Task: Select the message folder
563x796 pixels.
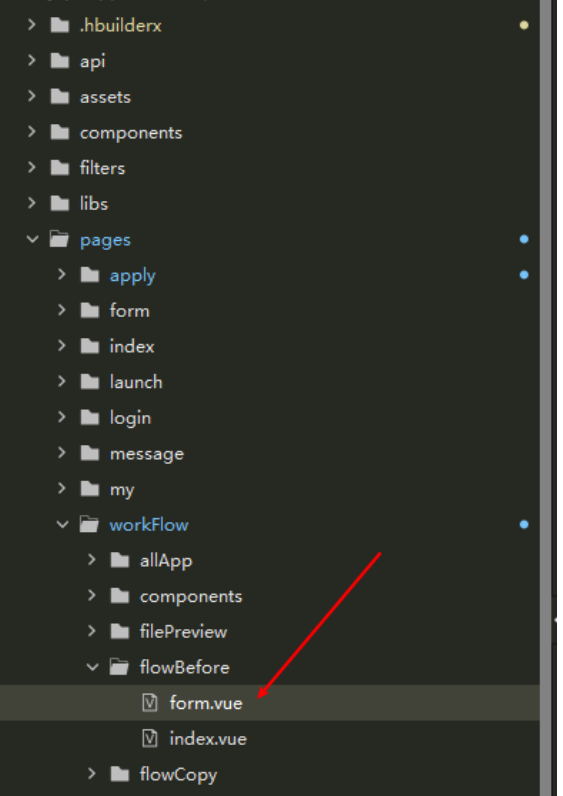Action: (x=270, y=453)
